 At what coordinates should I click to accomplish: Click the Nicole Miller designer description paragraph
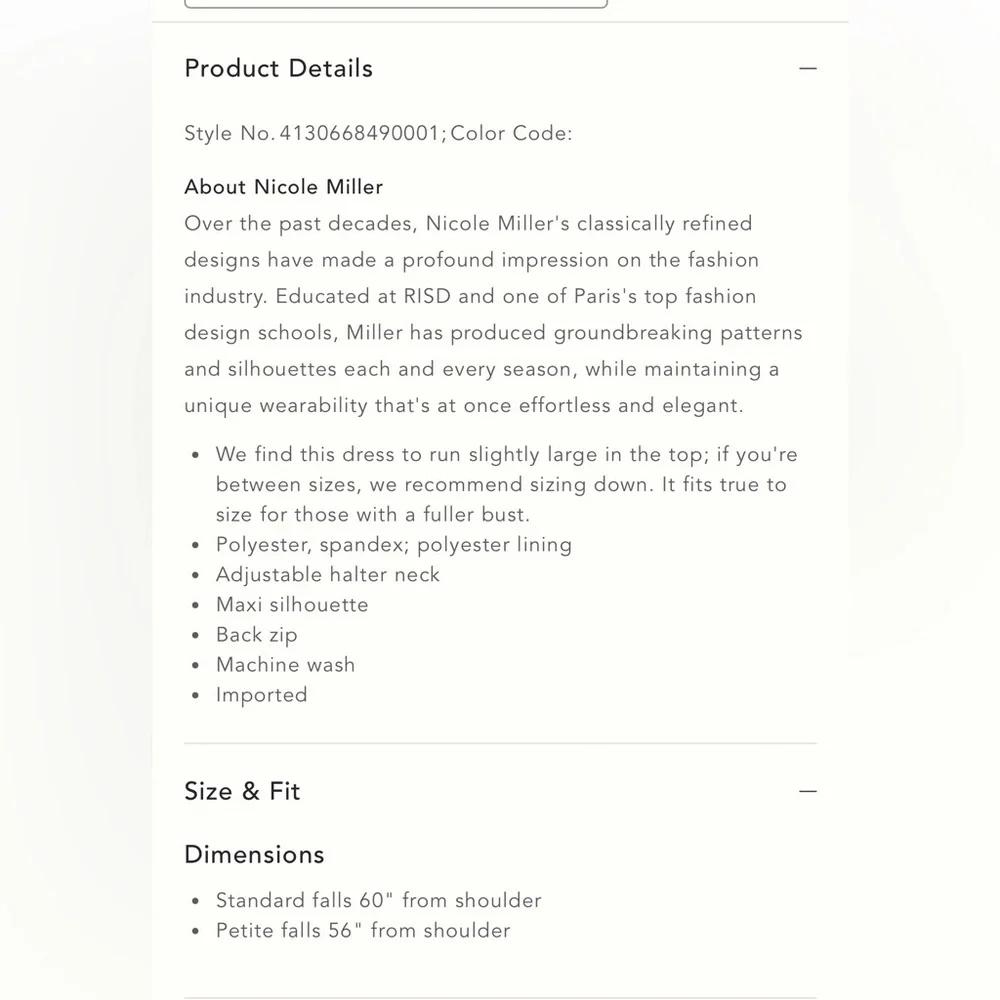(492, 314)
